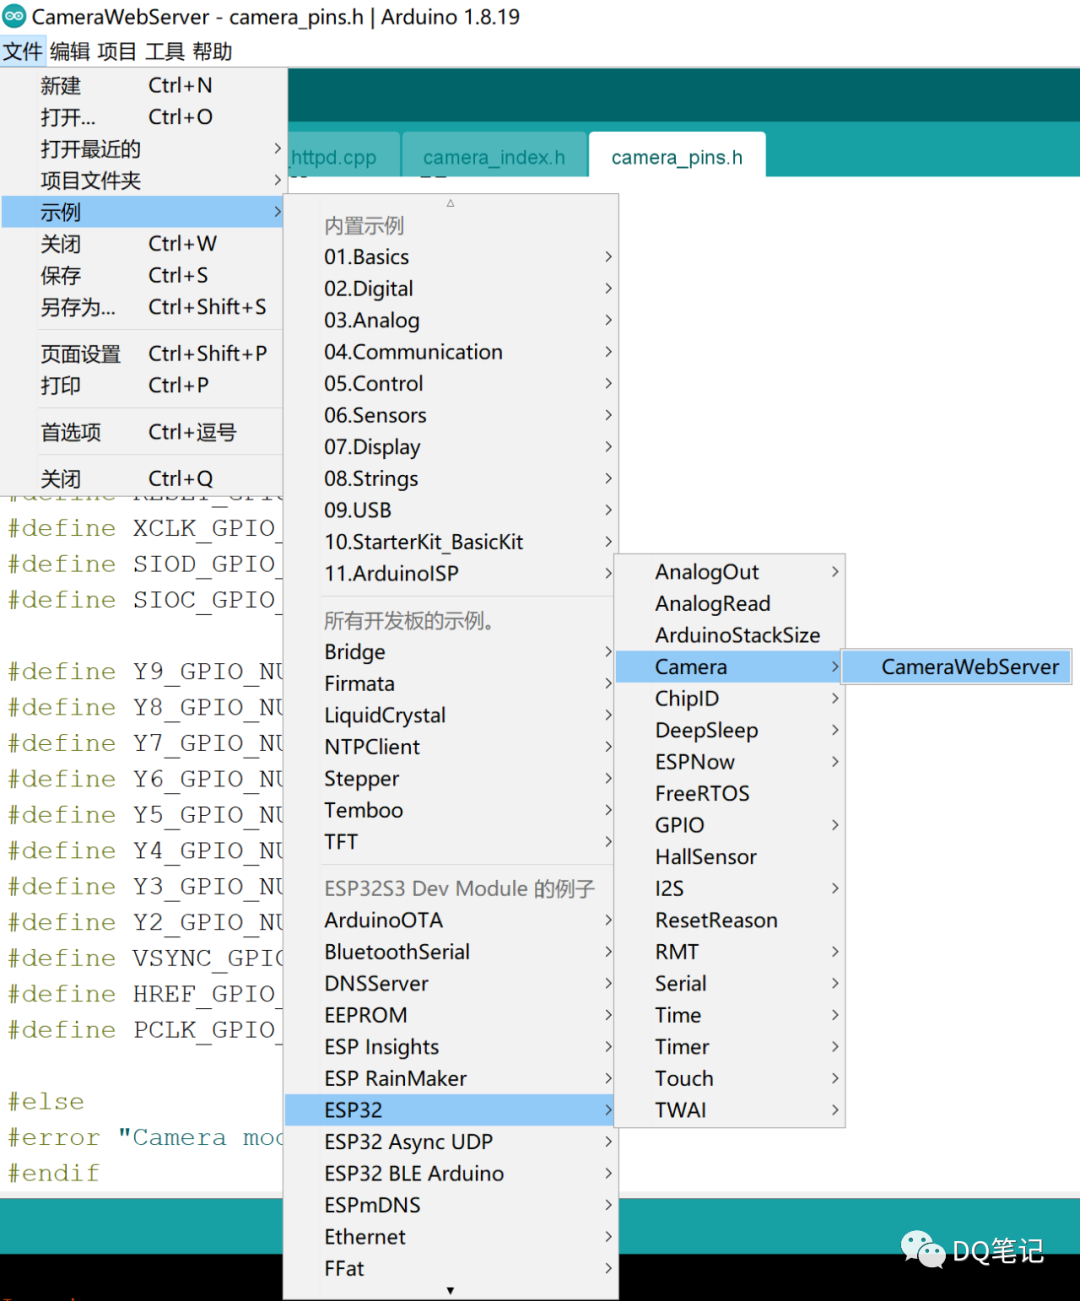Viewport: 1080px width, 1301px height.
Task: Open the 01.Basics example category
Action: coord(366,256)
